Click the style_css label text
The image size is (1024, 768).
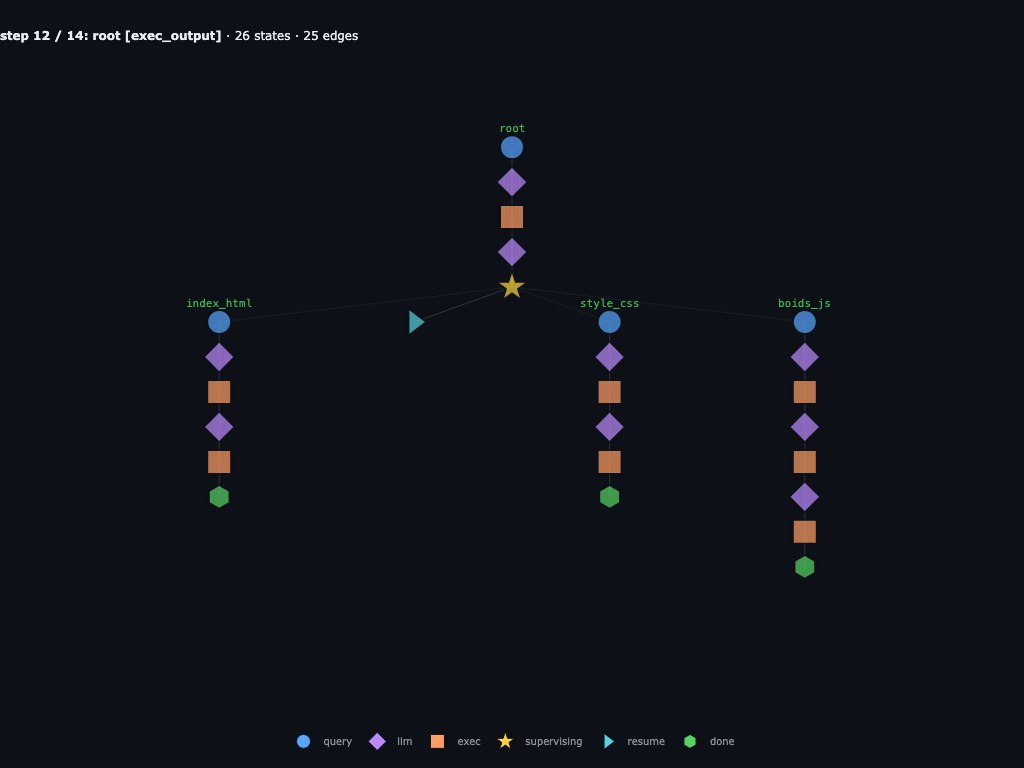tap(609, 303)
